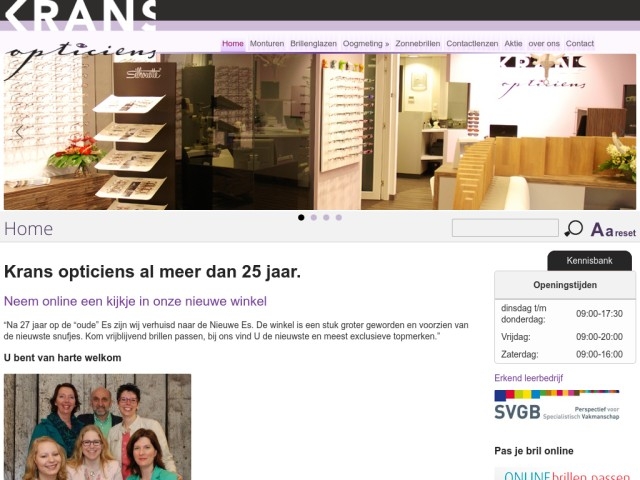This screenshot has width=640, height=480.
Task: Open the Kennisbank tab
Action: tap(589, 260)
